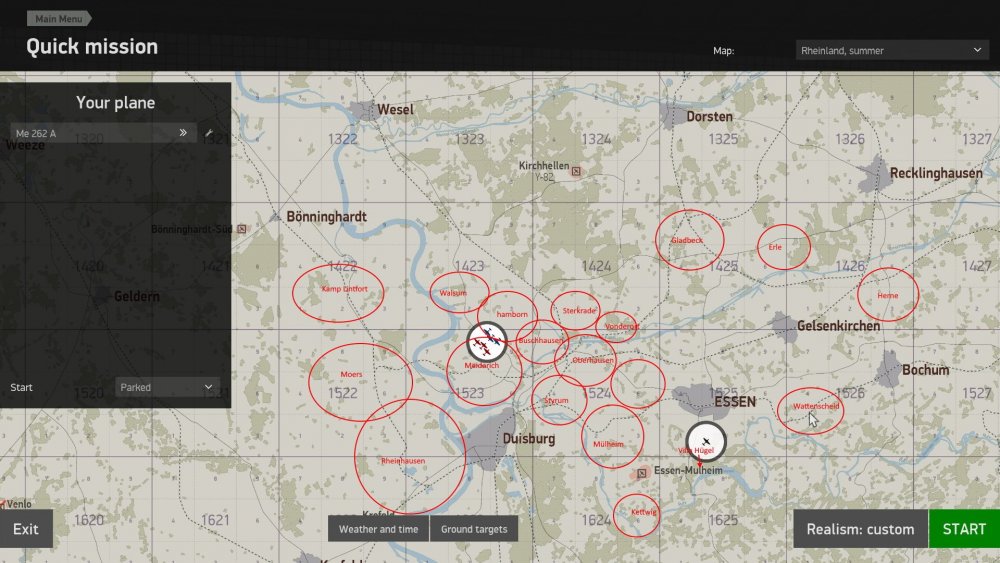Expand the Rheinland, summer map dropdown
1000x563 pixels.
pyautogui.click(x=892, y=50)
